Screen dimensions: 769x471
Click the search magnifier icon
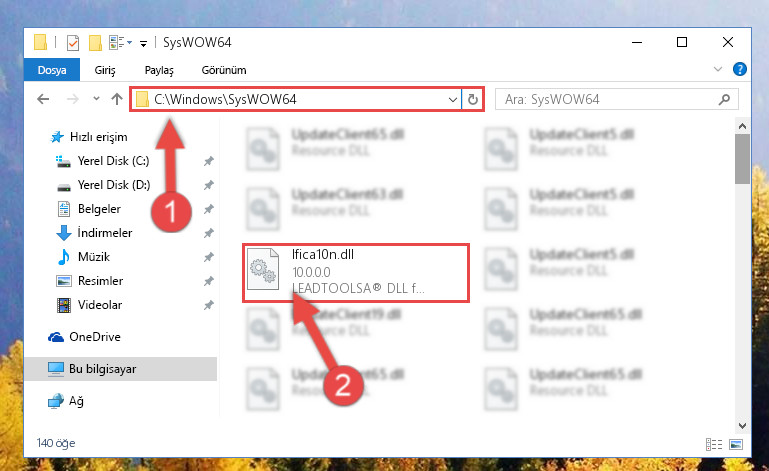point(724,100)
